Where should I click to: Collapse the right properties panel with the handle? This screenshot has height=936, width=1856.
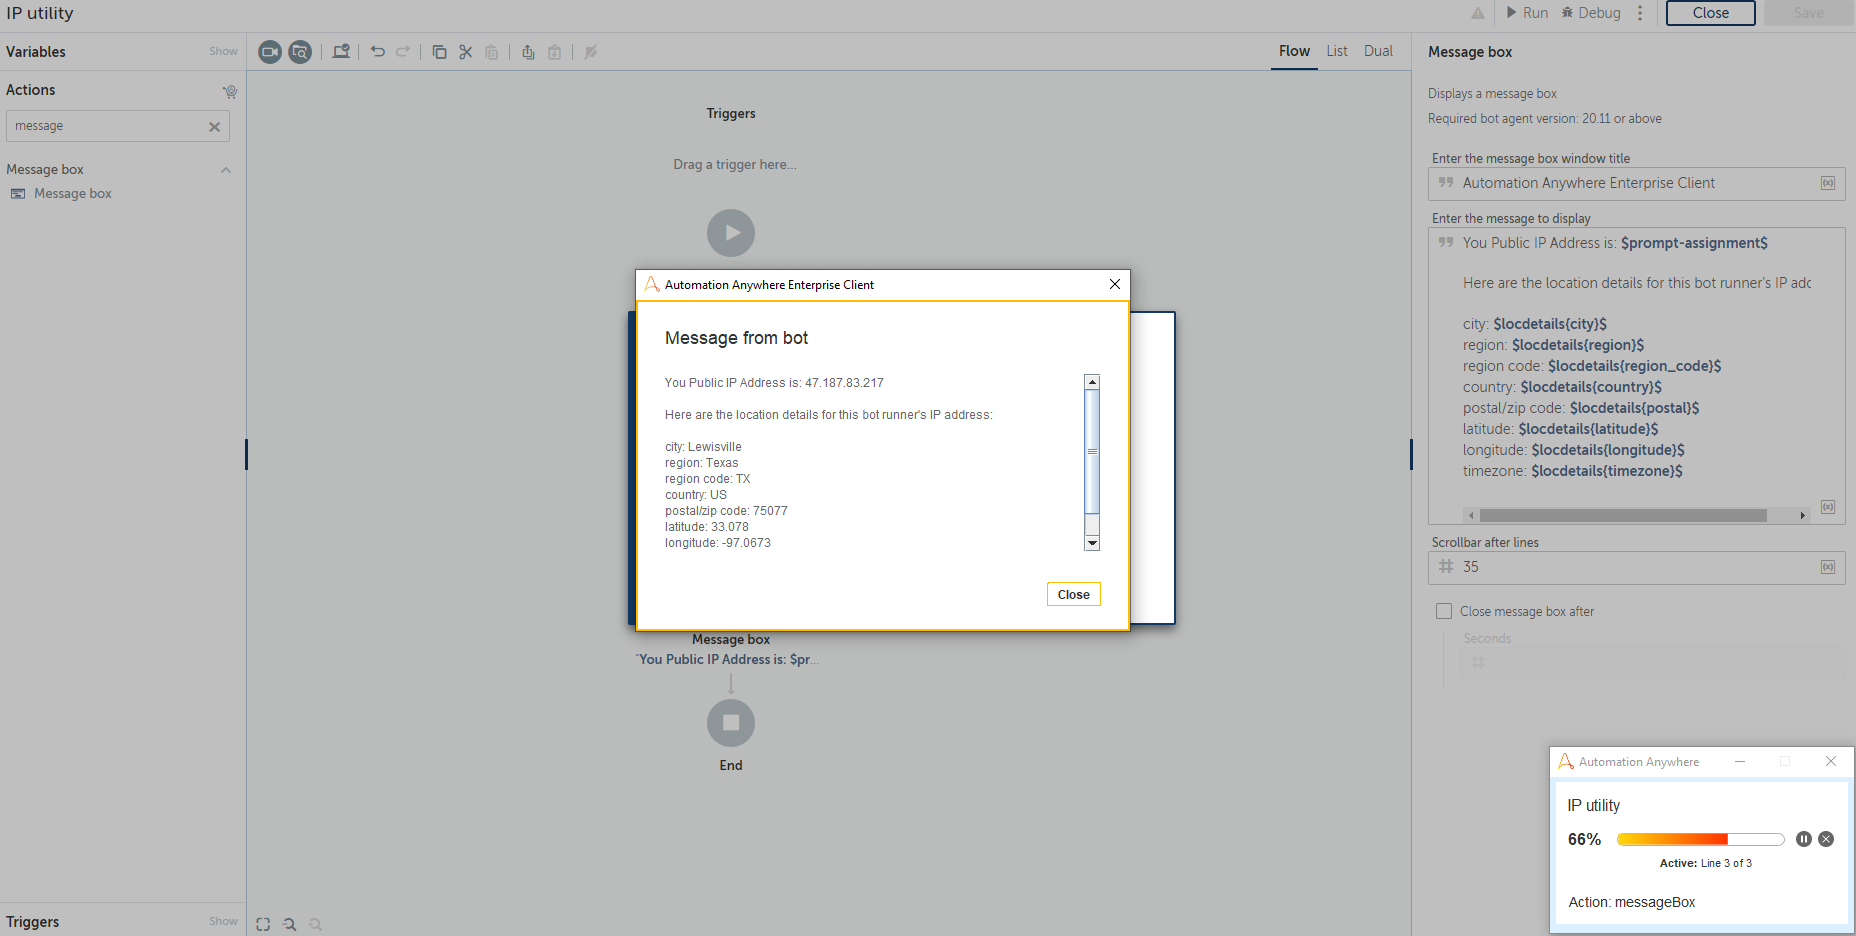(x=1411, y=454)
